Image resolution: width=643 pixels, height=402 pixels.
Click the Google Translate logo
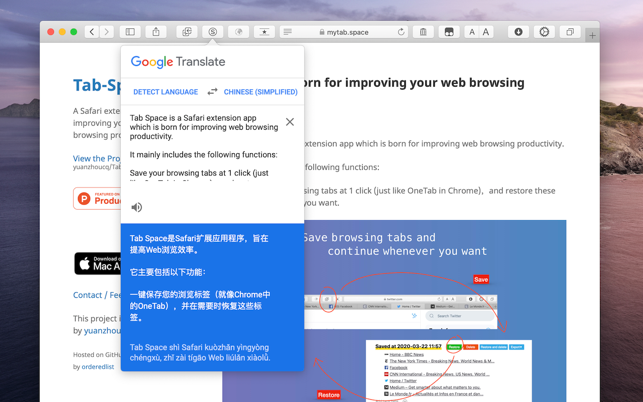(178, 62)
